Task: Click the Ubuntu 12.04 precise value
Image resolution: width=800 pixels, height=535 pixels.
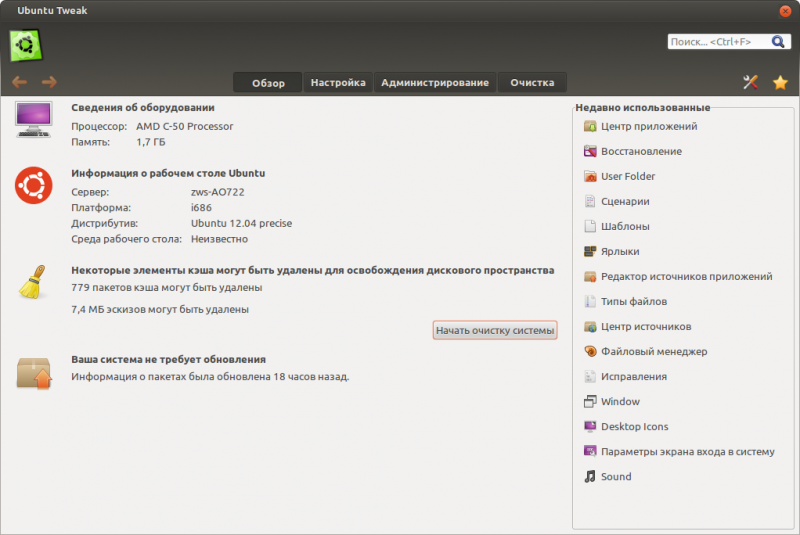Action: [241, 223]
